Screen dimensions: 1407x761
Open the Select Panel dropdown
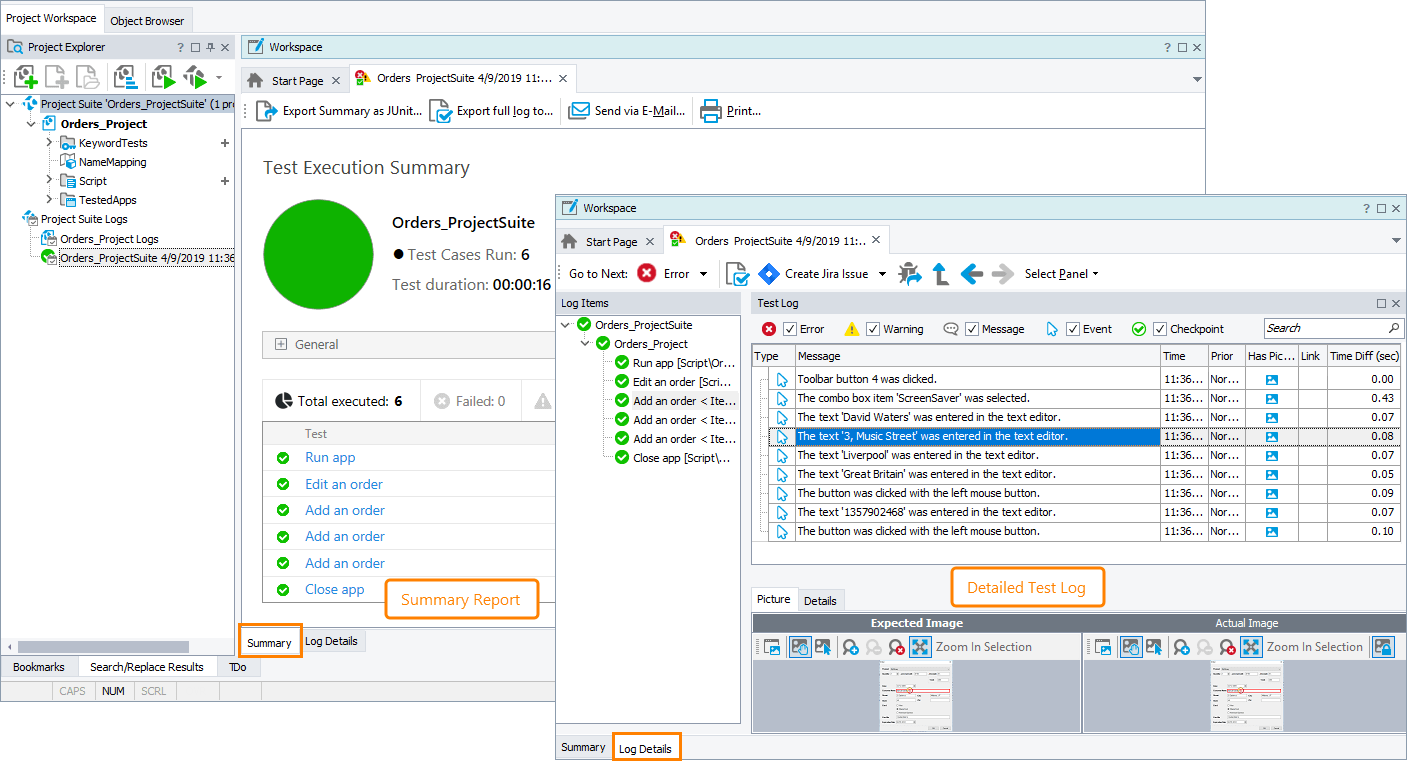(x=1062, y=274)
